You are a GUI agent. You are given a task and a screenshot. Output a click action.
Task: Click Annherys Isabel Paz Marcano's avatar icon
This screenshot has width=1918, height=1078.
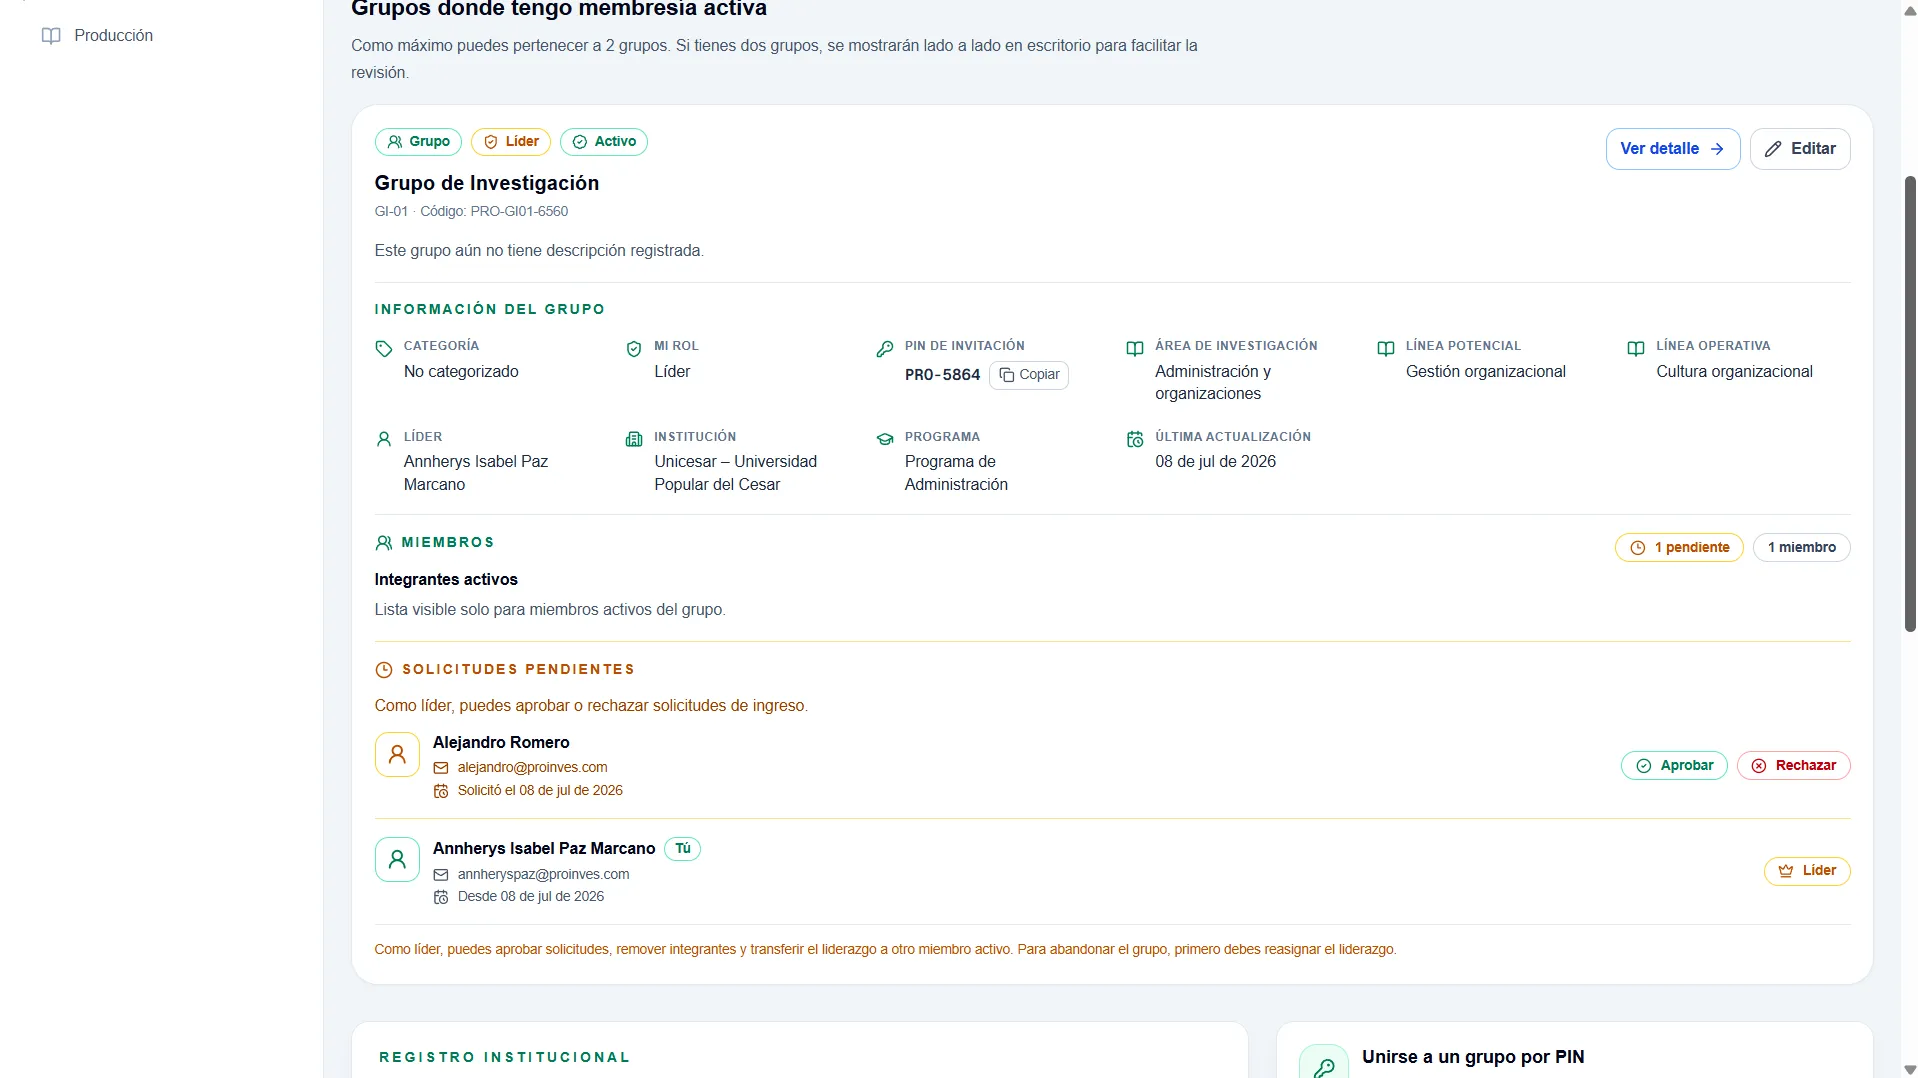tap(397, 860)
